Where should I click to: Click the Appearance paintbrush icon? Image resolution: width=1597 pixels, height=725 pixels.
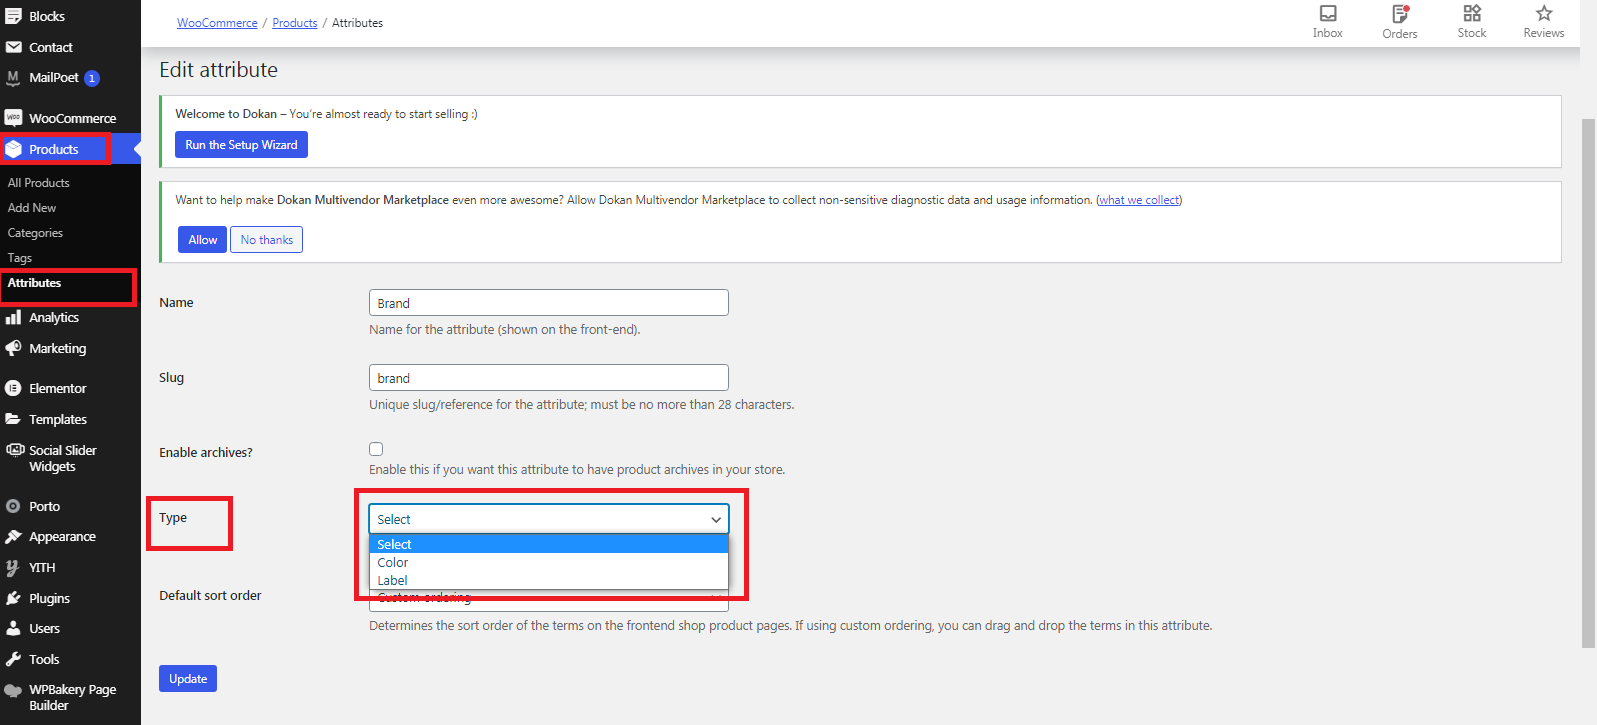(13, 537)
